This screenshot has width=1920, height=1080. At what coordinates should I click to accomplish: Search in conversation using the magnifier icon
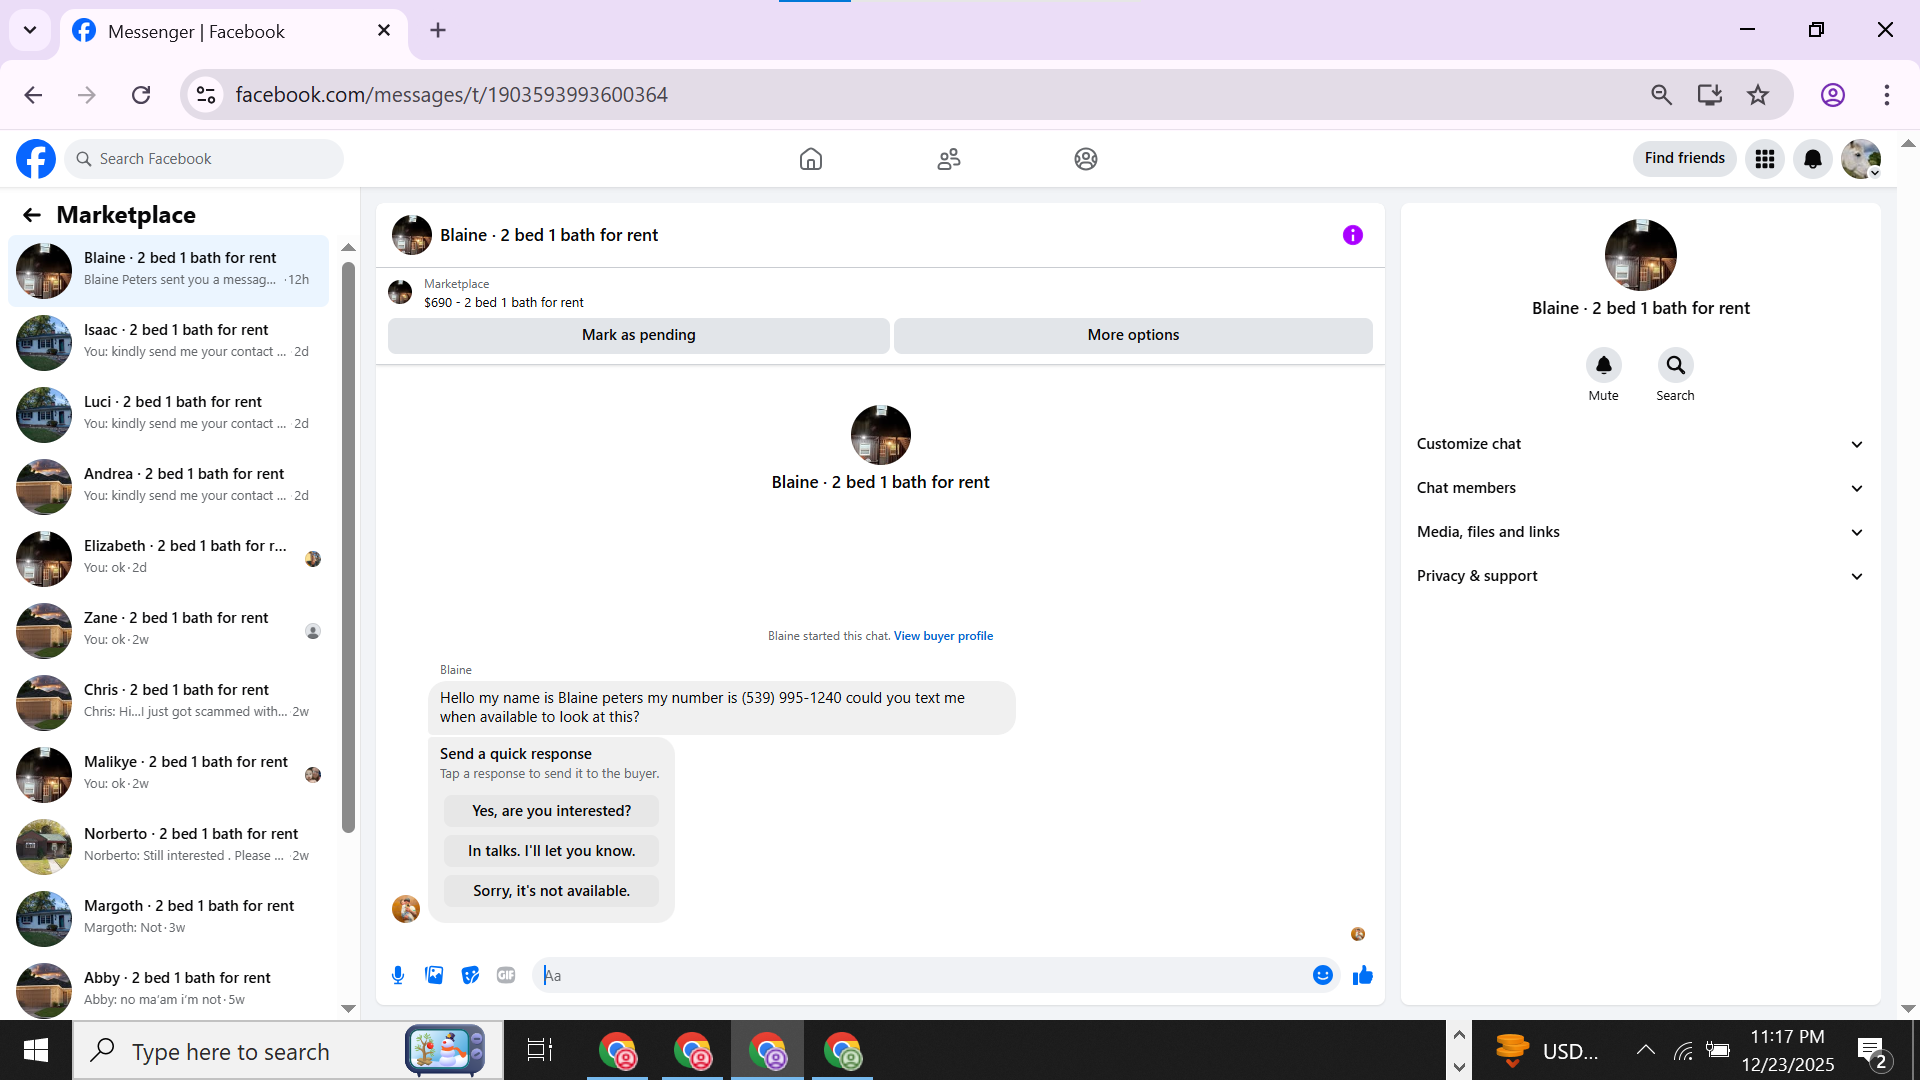pos(1675,365)
